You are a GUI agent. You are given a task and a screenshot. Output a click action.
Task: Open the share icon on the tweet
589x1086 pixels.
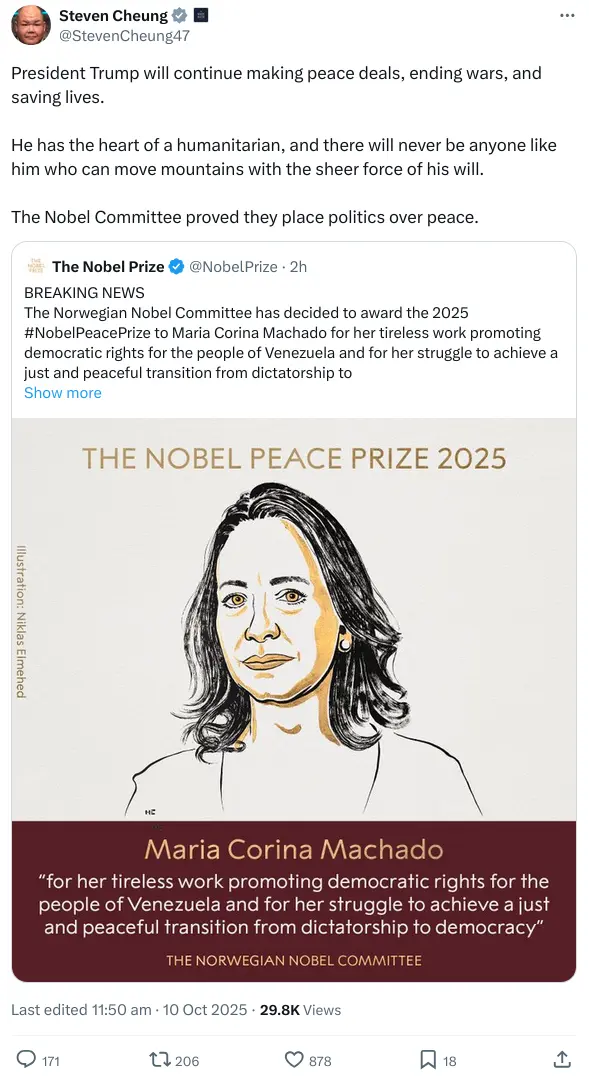coord(561,1060)
